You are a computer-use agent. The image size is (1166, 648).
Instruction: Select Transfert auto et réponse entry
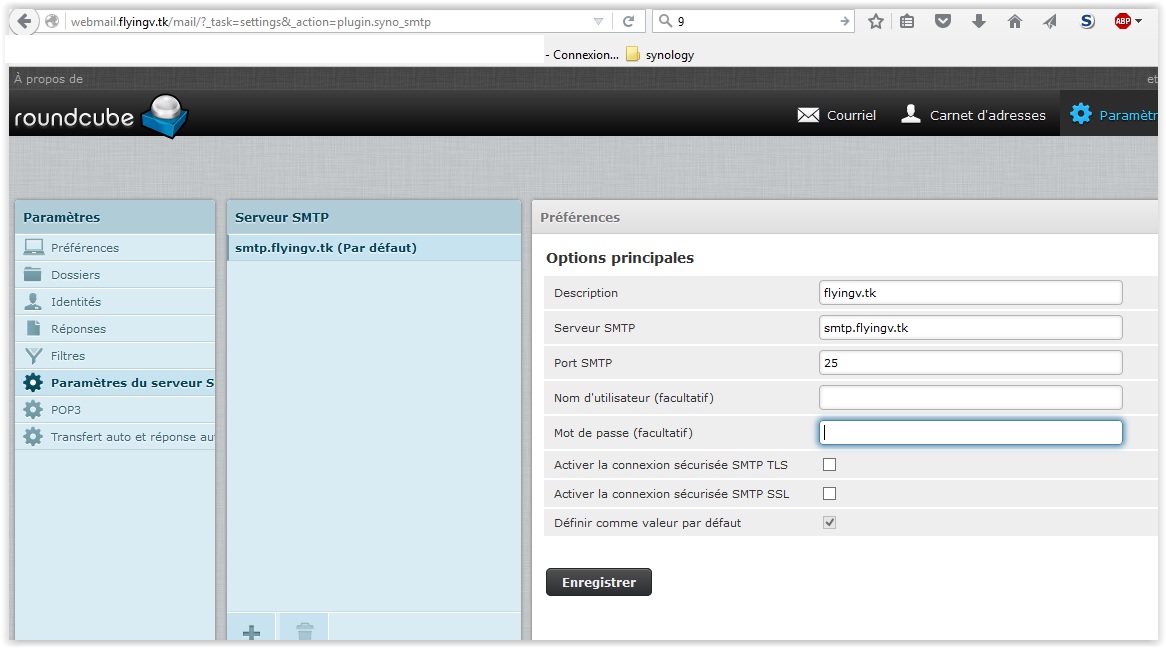[x=115, y=437]
